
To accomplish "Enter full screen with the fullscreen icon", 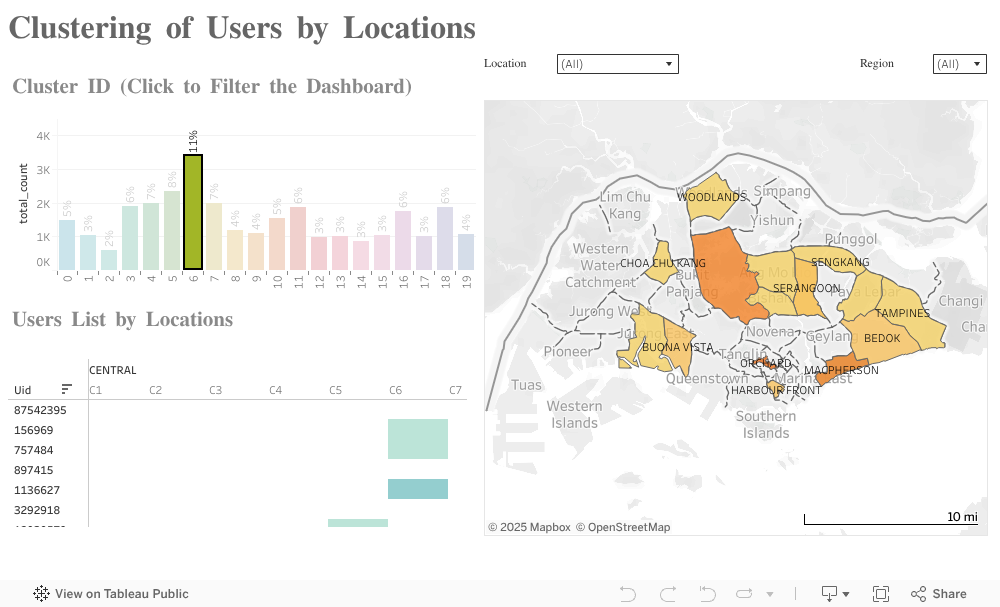I will [x=881, y=594].
